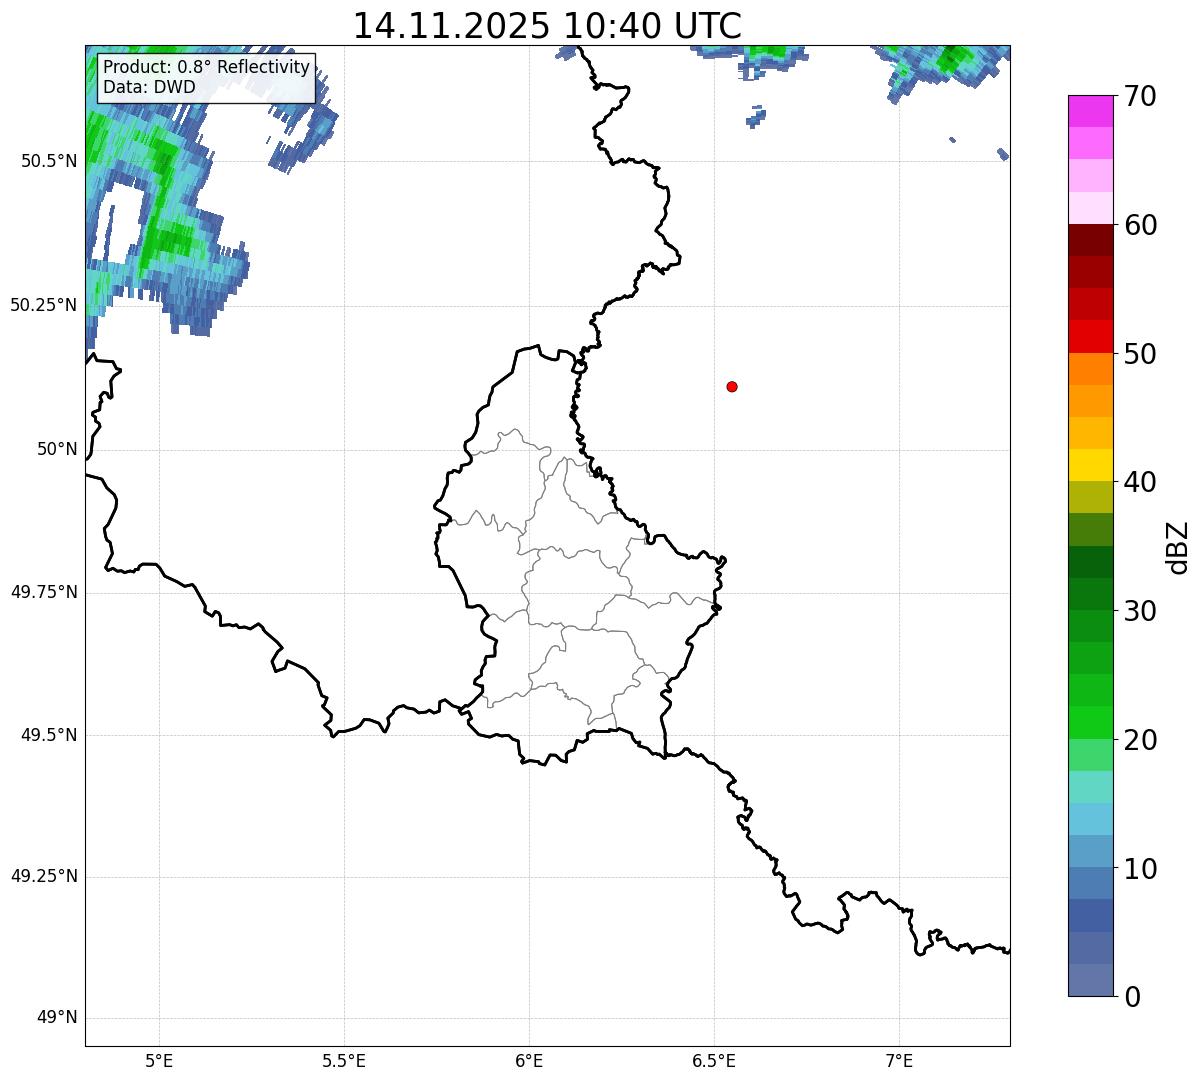
Task: Click the 49.75°N latitude label
Action: point(43,592)
